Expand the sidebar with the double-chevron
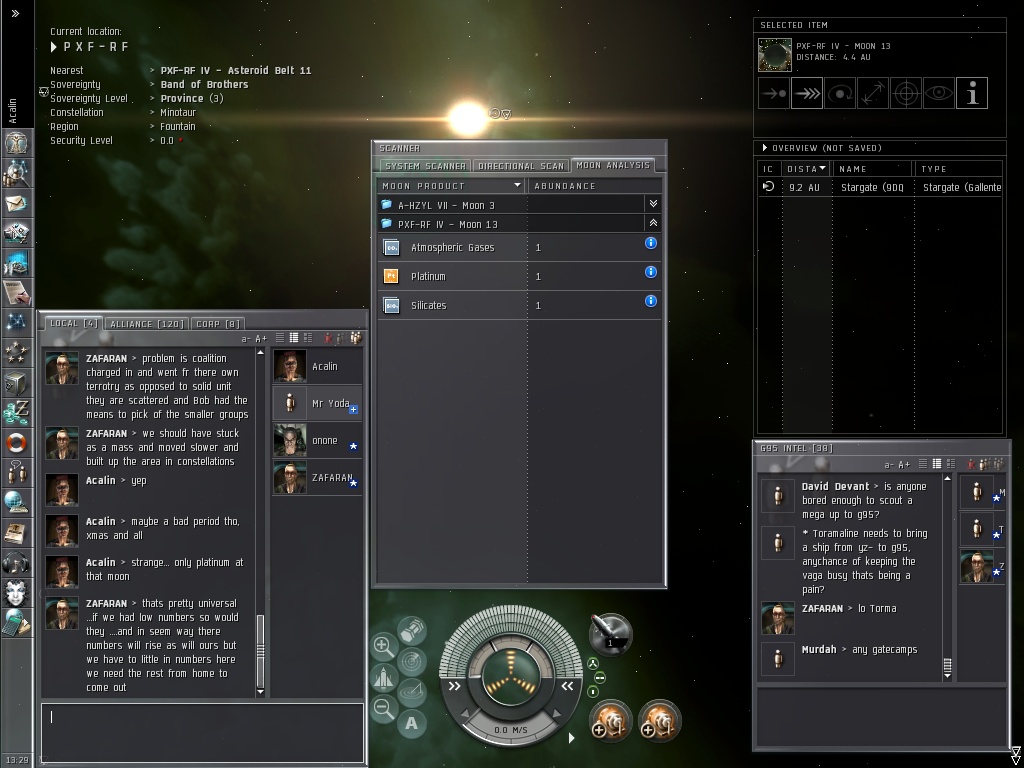This screenshot has width=1024, height=768. tap(16, 13)
